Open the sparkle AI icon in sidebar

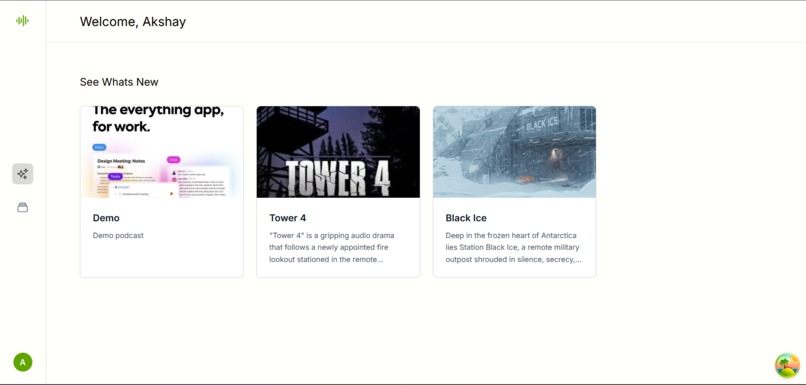pos(23,174)
